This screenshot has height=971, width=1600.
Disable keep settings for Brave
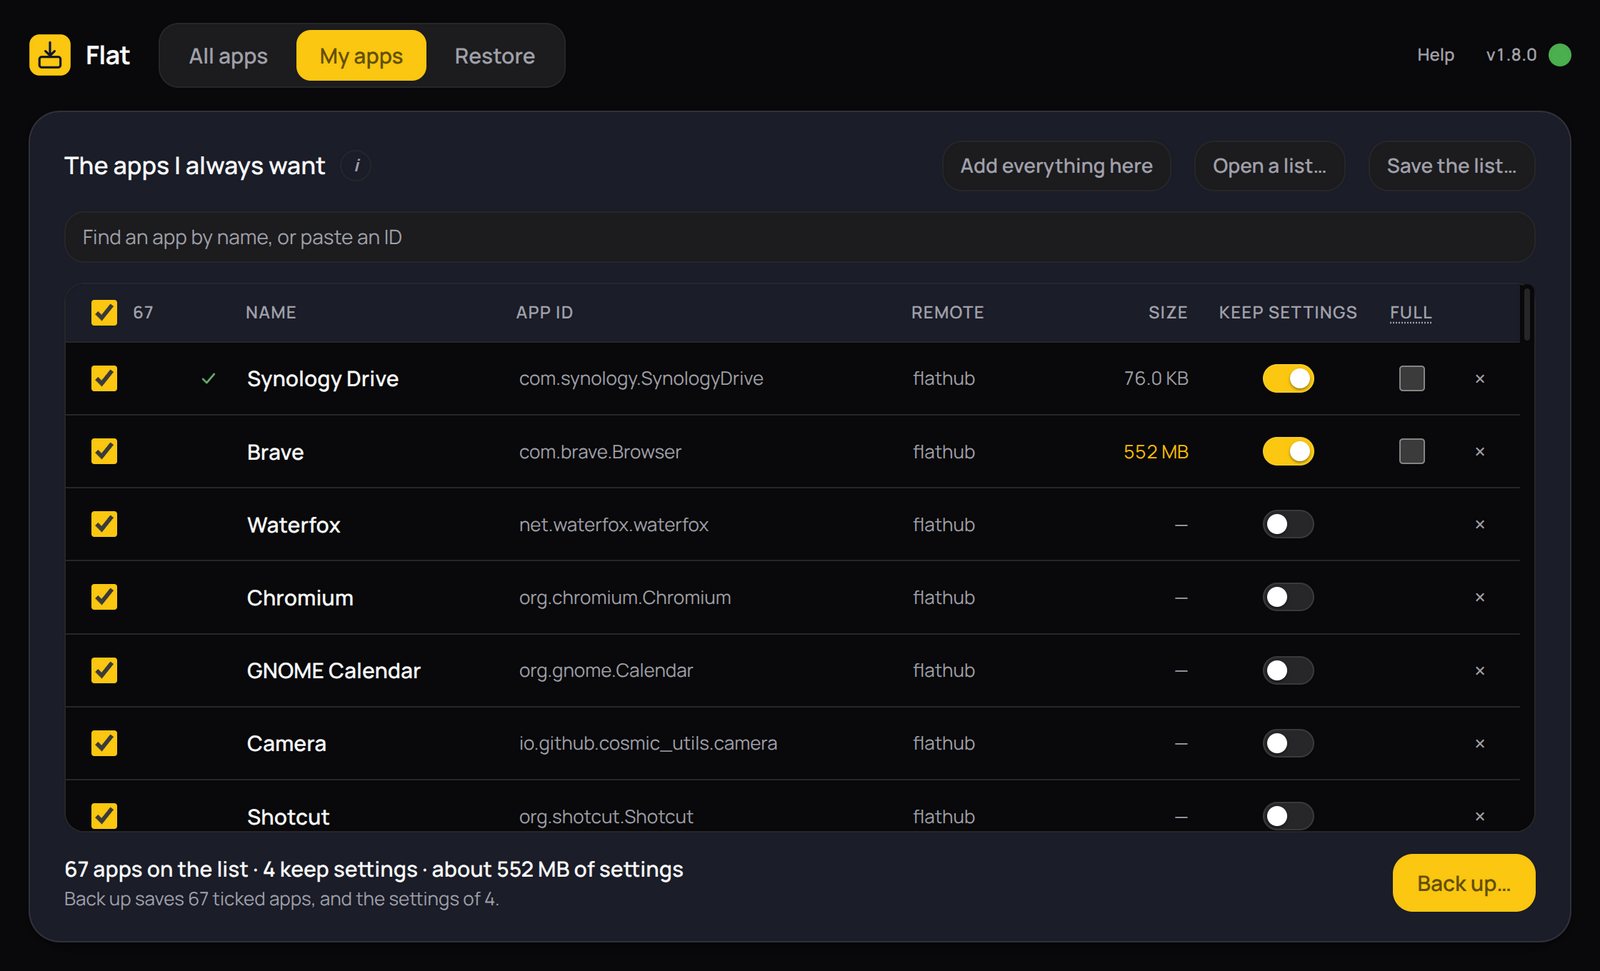click(x=1288, y=451)
